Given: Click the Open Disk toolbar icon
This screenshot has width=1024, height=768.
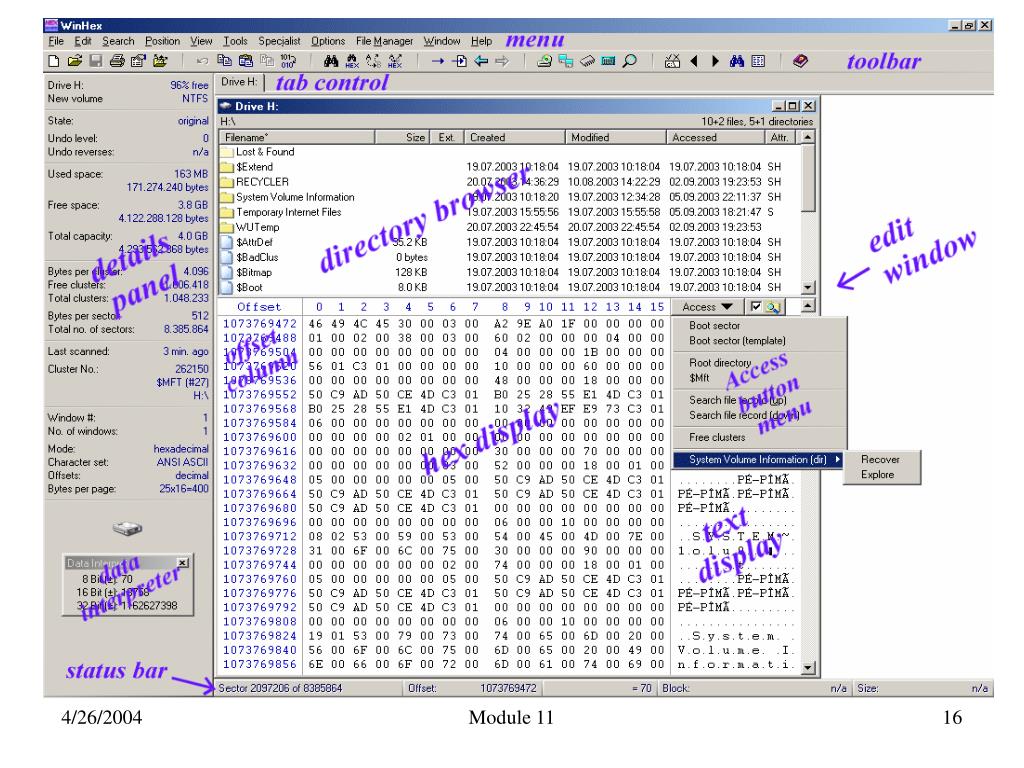Looking at the screenshot, I should pos(544,61).
